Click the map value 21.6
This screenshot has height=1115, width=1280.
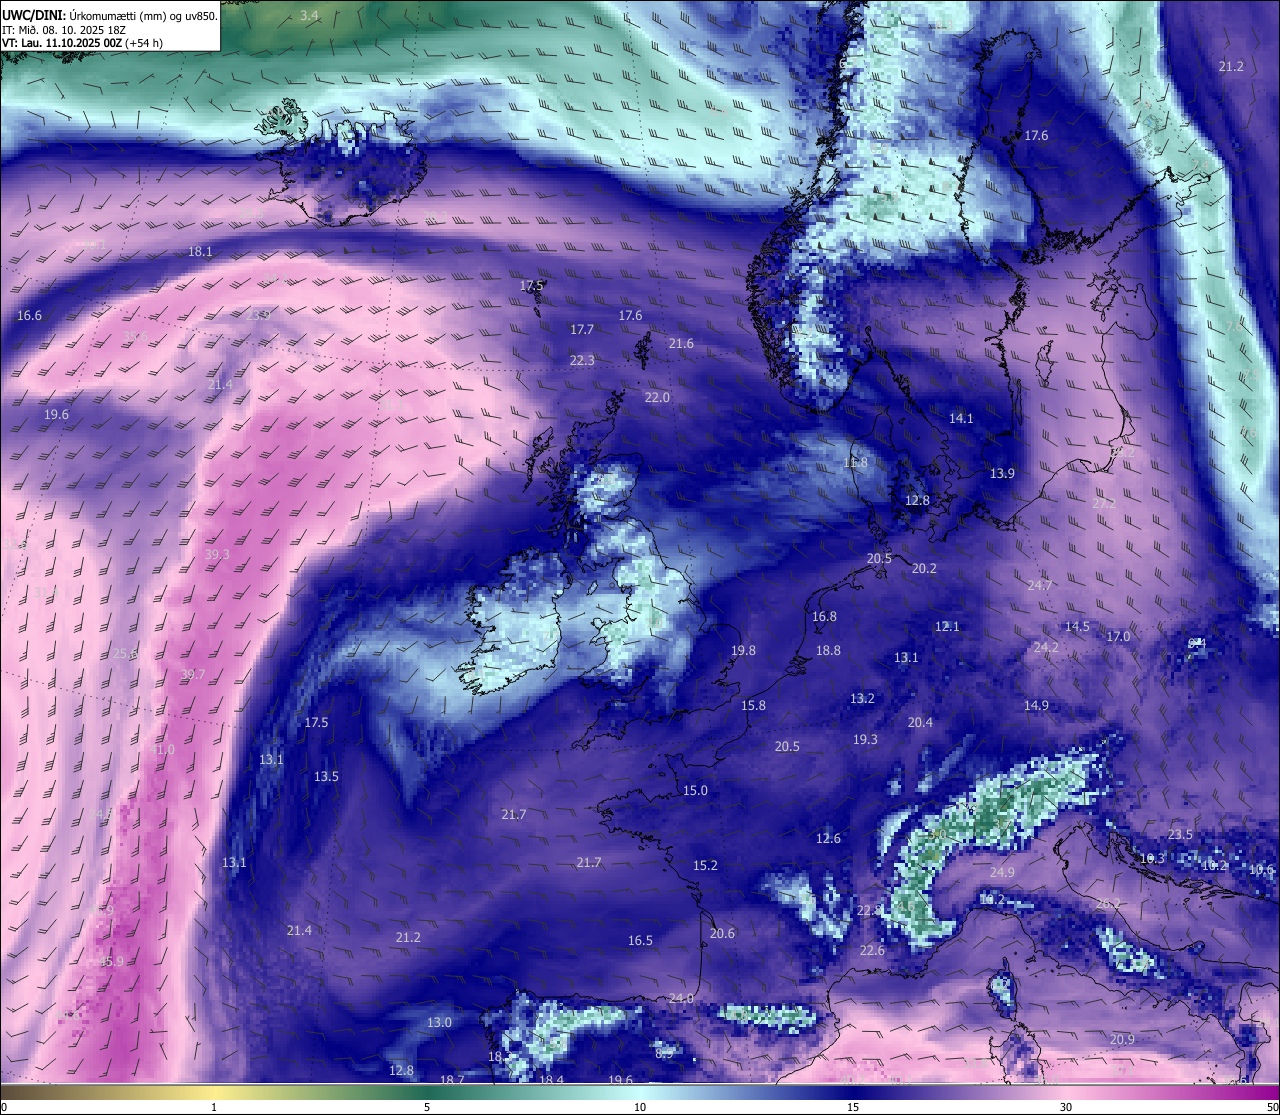pos(681,344)
